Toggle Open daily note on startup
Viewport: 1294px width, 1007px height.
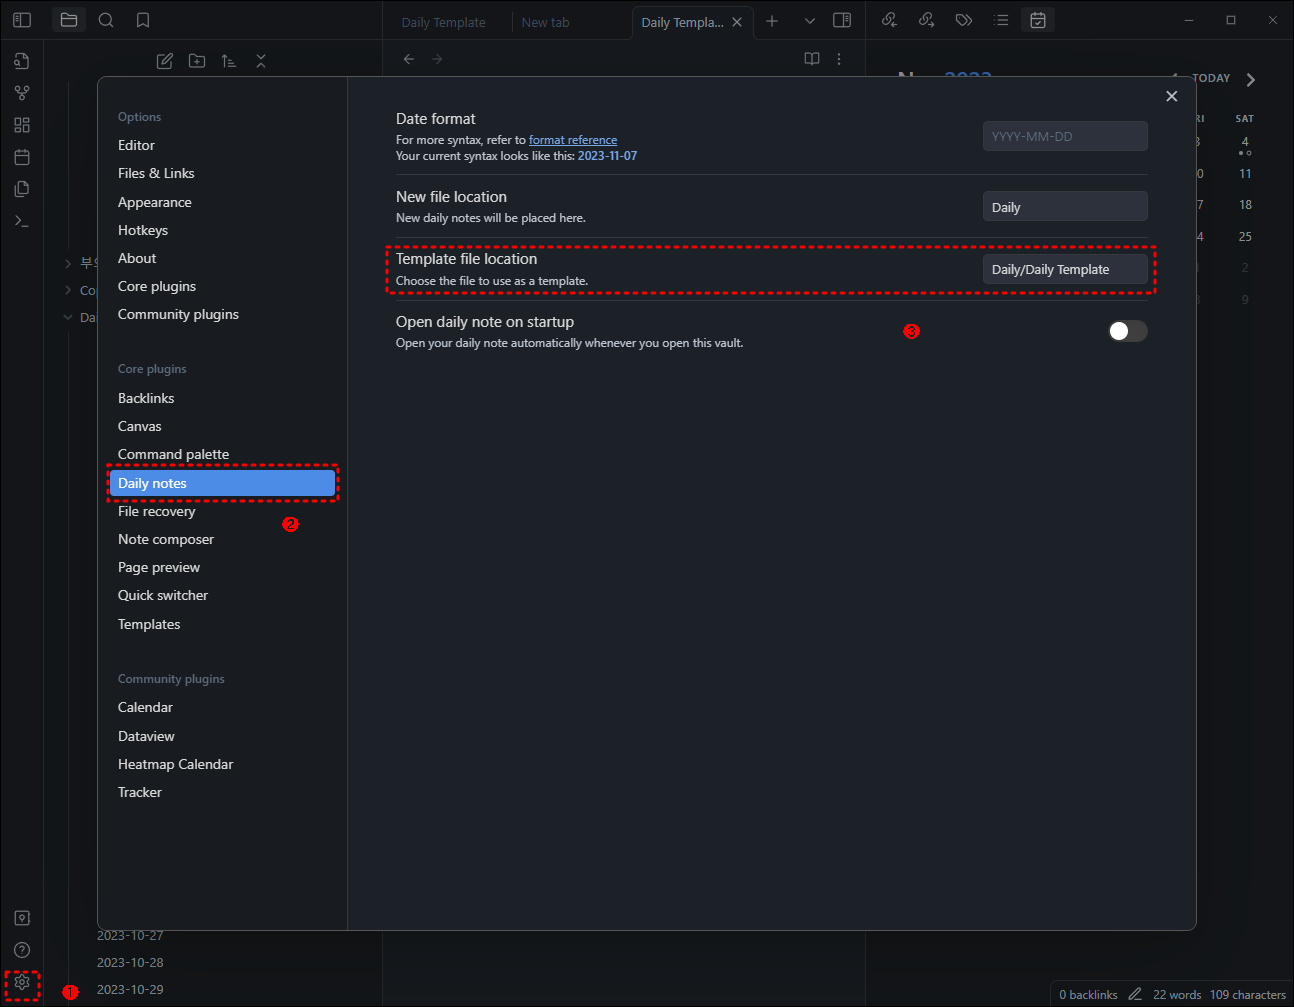1127,331
